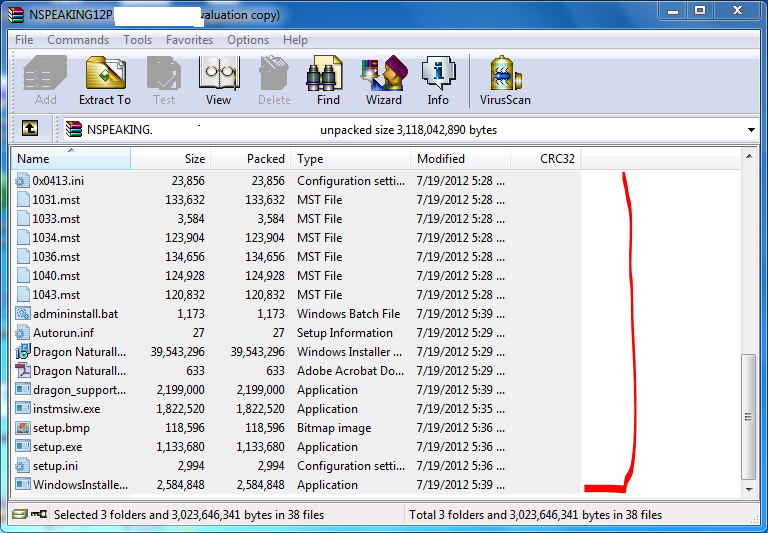Viewport: 768px width, 533px height.
Task: Click the 1031.mst file icon
Action: [x=23, y=200]
